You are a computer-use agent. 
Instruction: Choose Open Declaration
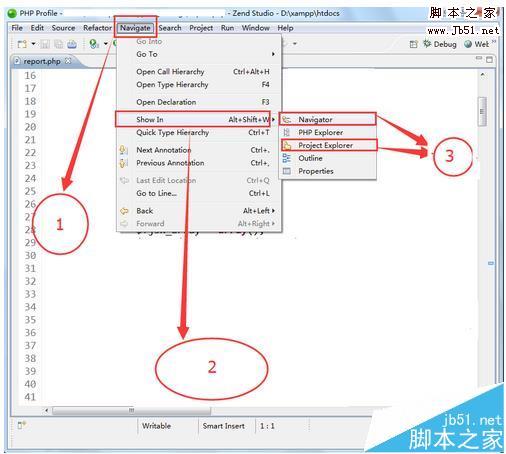pos(199,102)
